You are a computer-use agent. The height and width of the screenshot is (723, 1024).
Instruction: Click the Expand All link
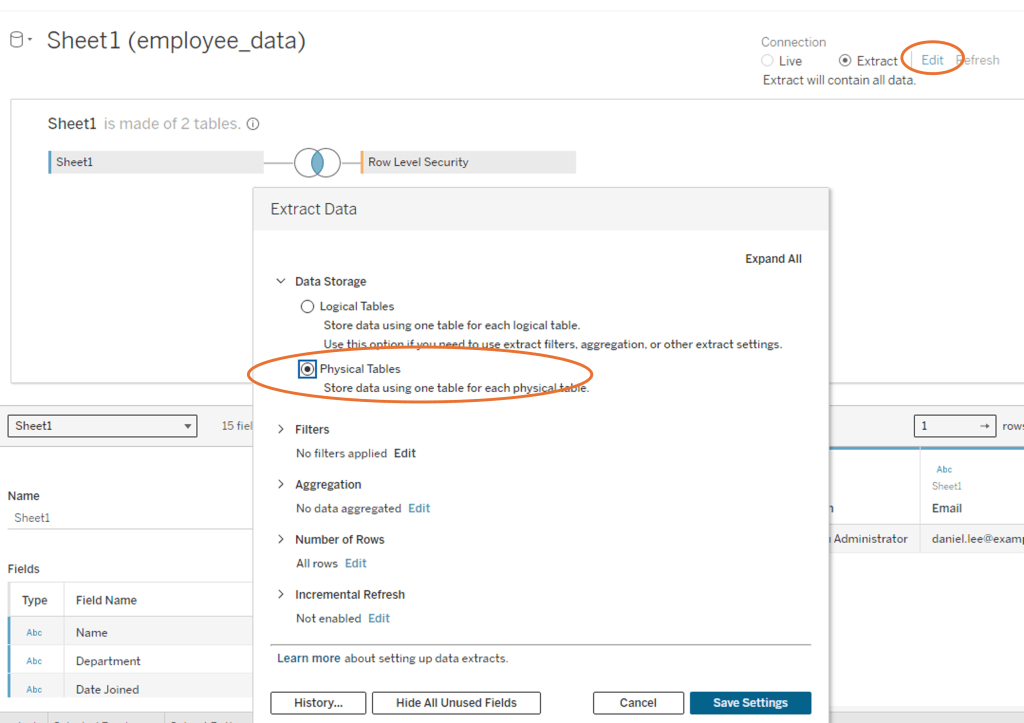tap(773, 258)
